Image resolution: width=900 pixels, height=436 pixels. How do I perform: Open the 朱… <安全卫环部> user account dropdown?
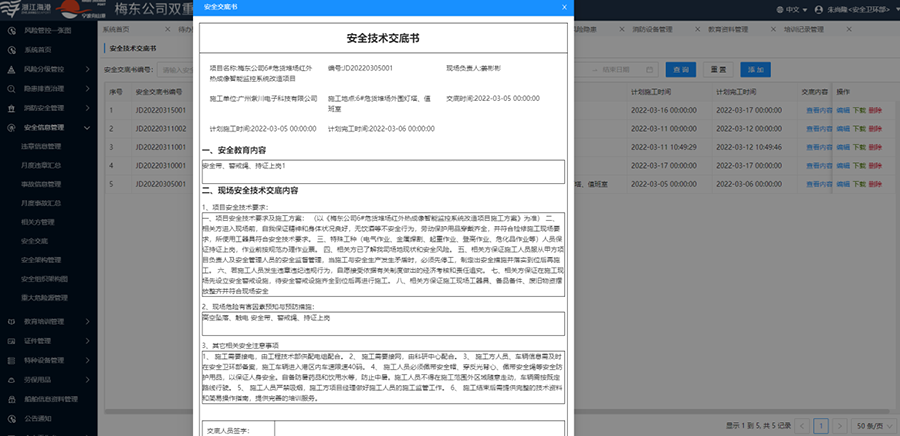click(x=860, y=10)
